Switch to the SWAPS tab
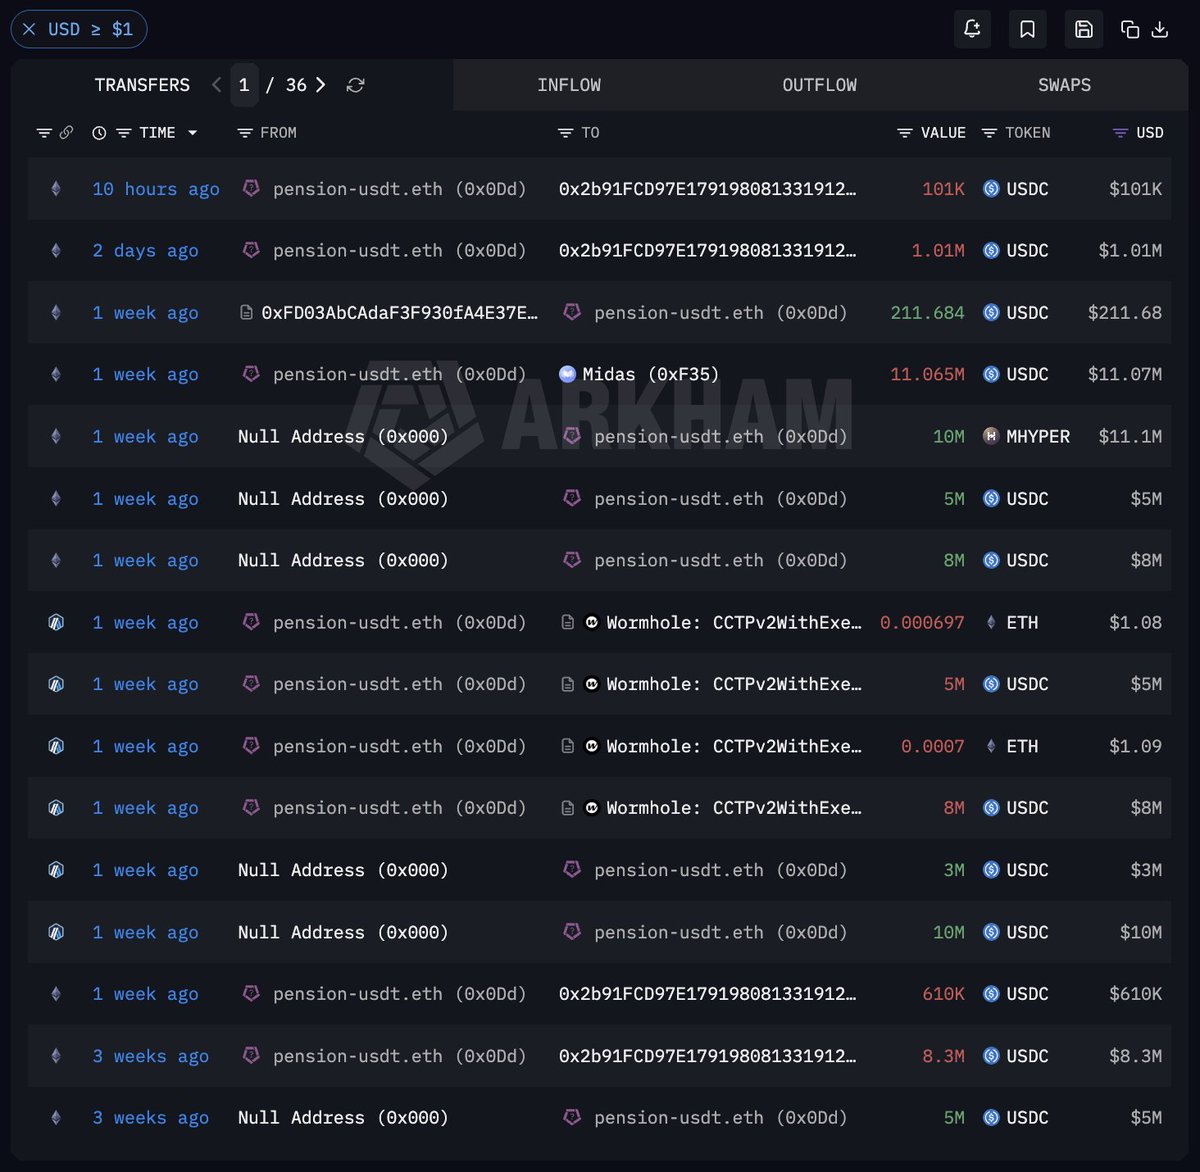1200x1172 pixels. coord(1064,85)
